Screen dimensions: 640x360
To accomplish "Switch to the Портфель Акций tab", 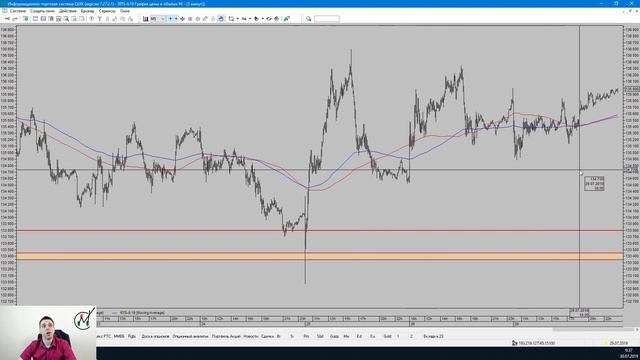I will point(226,336).
